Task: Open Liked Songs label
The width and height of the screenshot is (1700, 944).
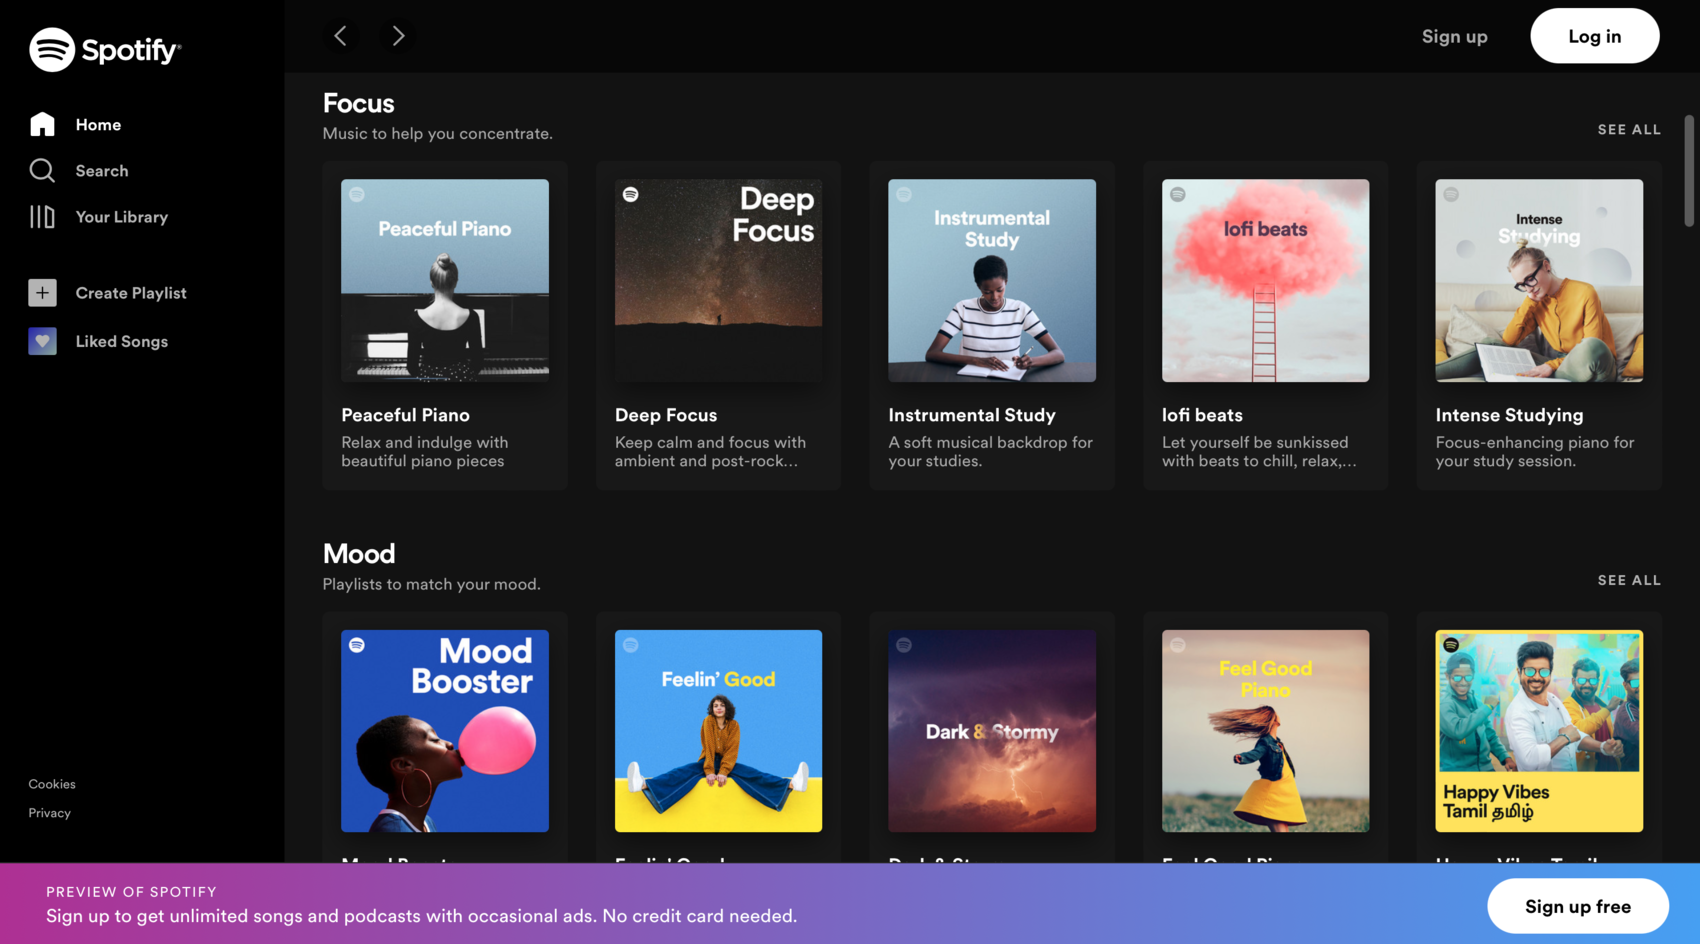Action: [x=122, y=341]
